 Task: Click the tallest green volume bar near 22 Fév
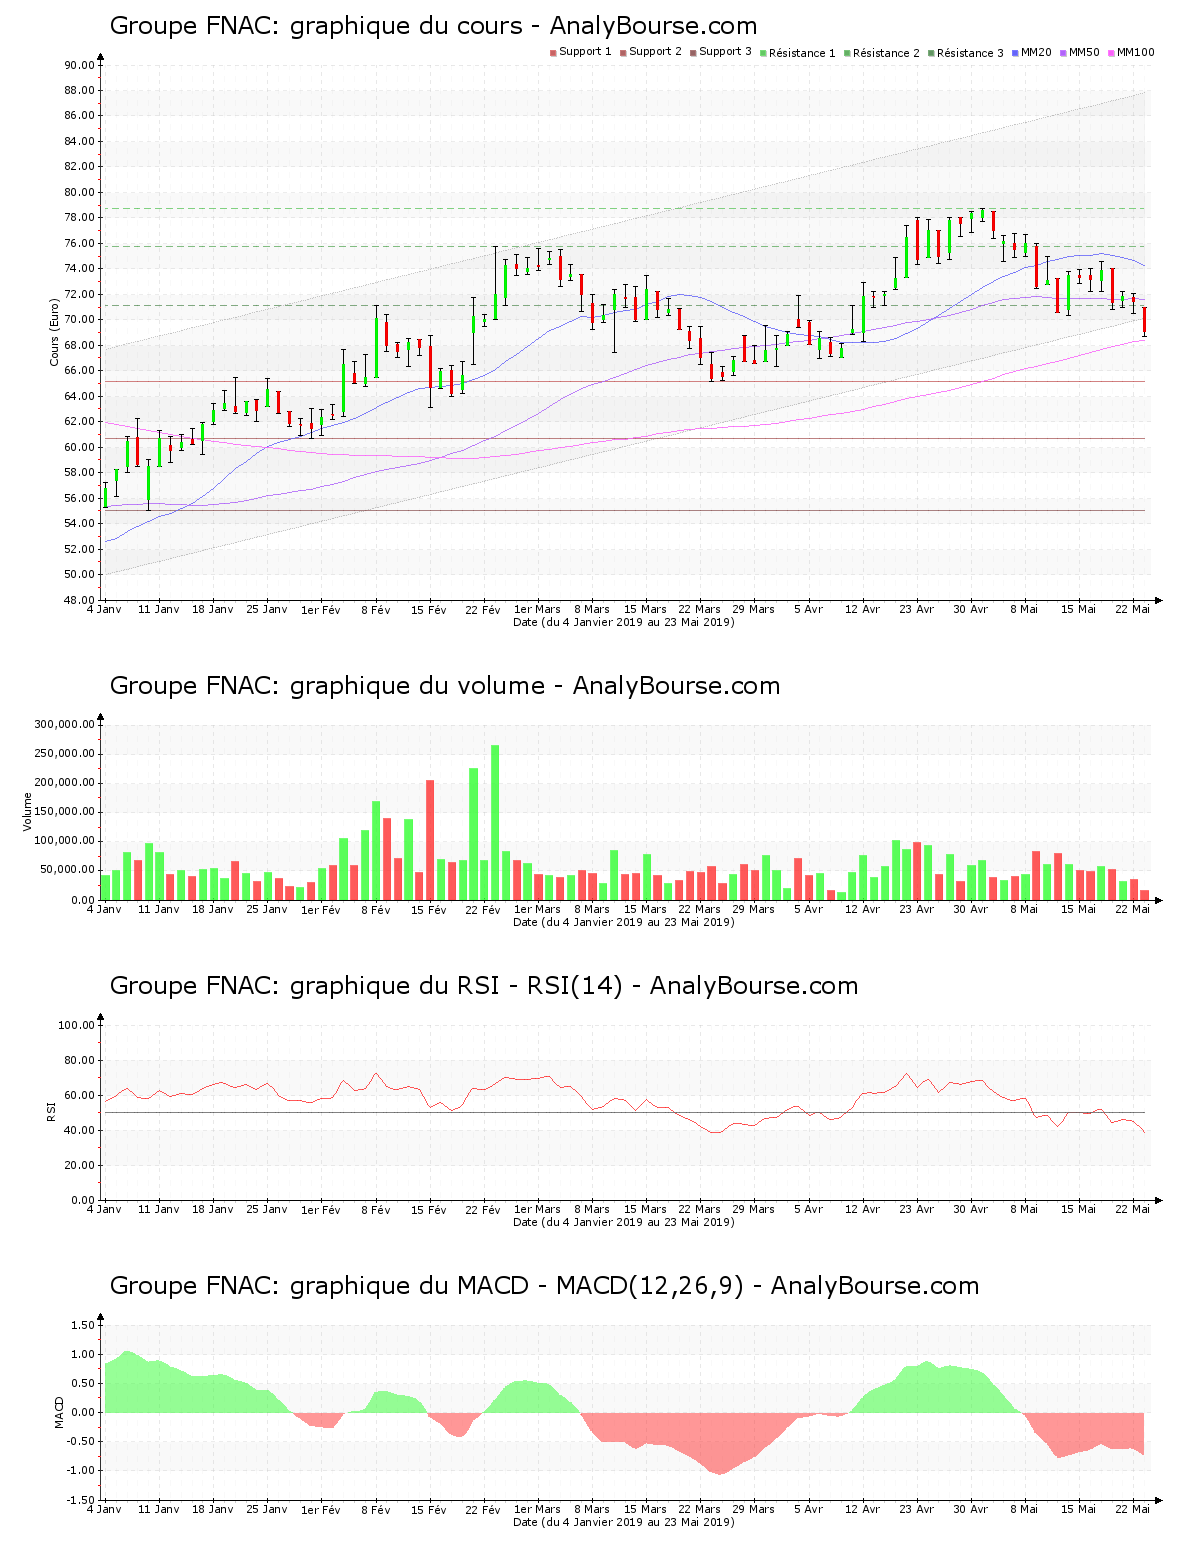(x=495, y=822)
